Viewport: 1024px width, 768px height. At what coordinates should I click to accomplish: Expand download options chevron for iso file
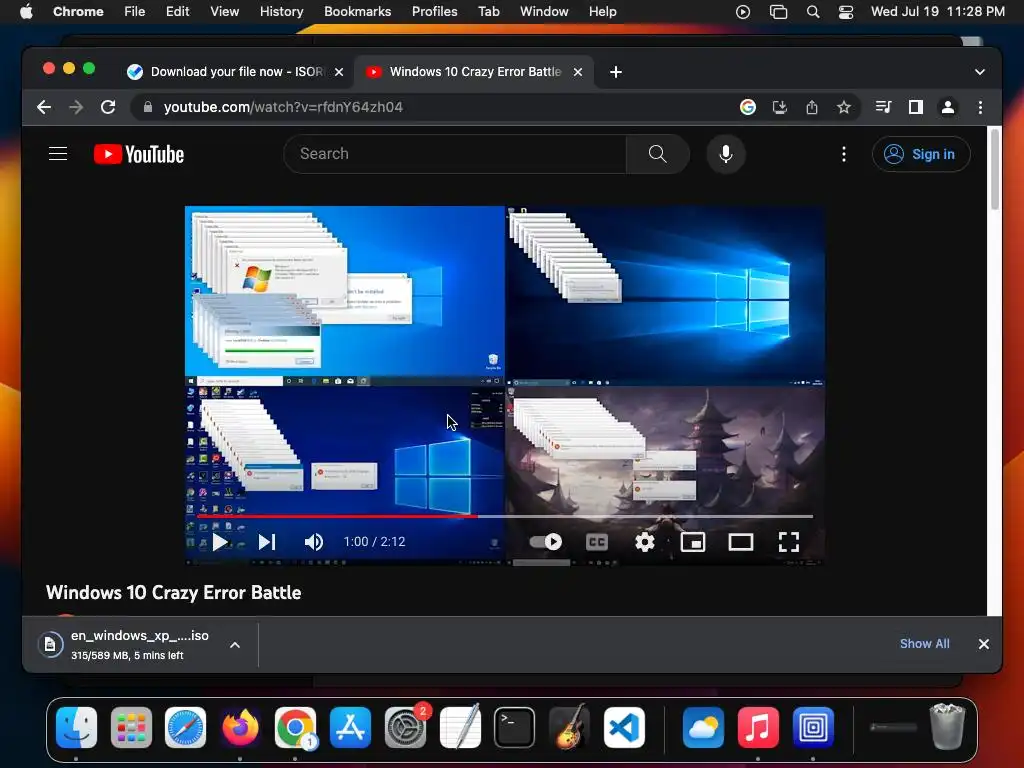pos(235,645)
